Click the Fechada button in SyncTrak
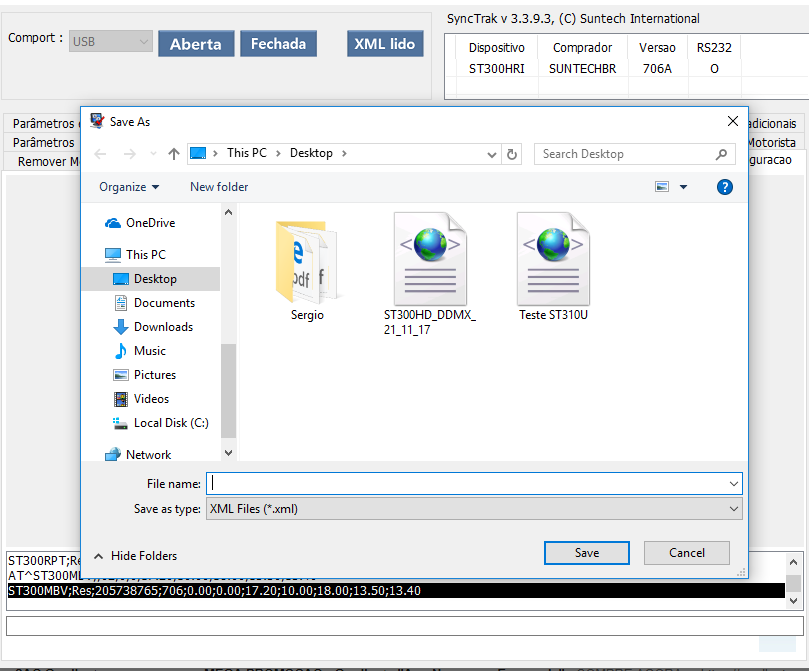The height and width of the screenshot is (671, 809). point(279,44)
